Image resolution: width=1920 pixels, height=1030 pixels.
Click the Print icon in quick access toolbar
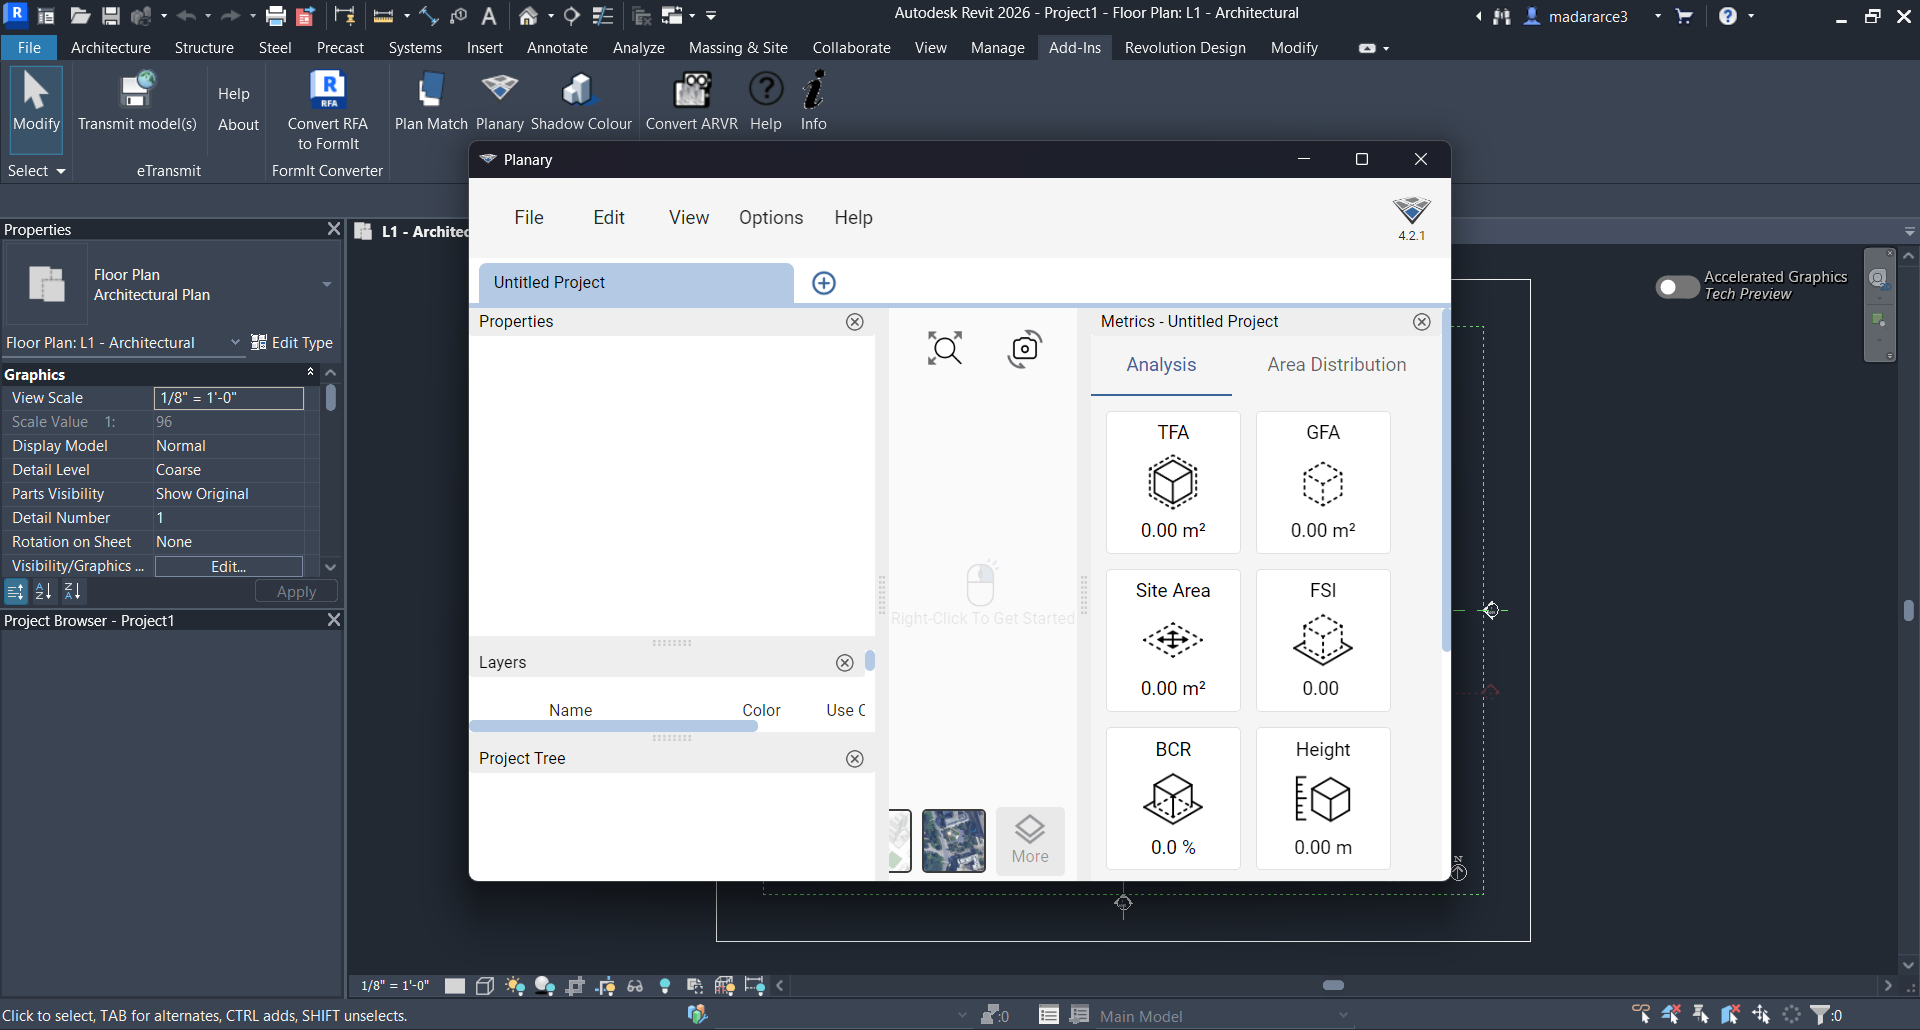click(276, 16)
